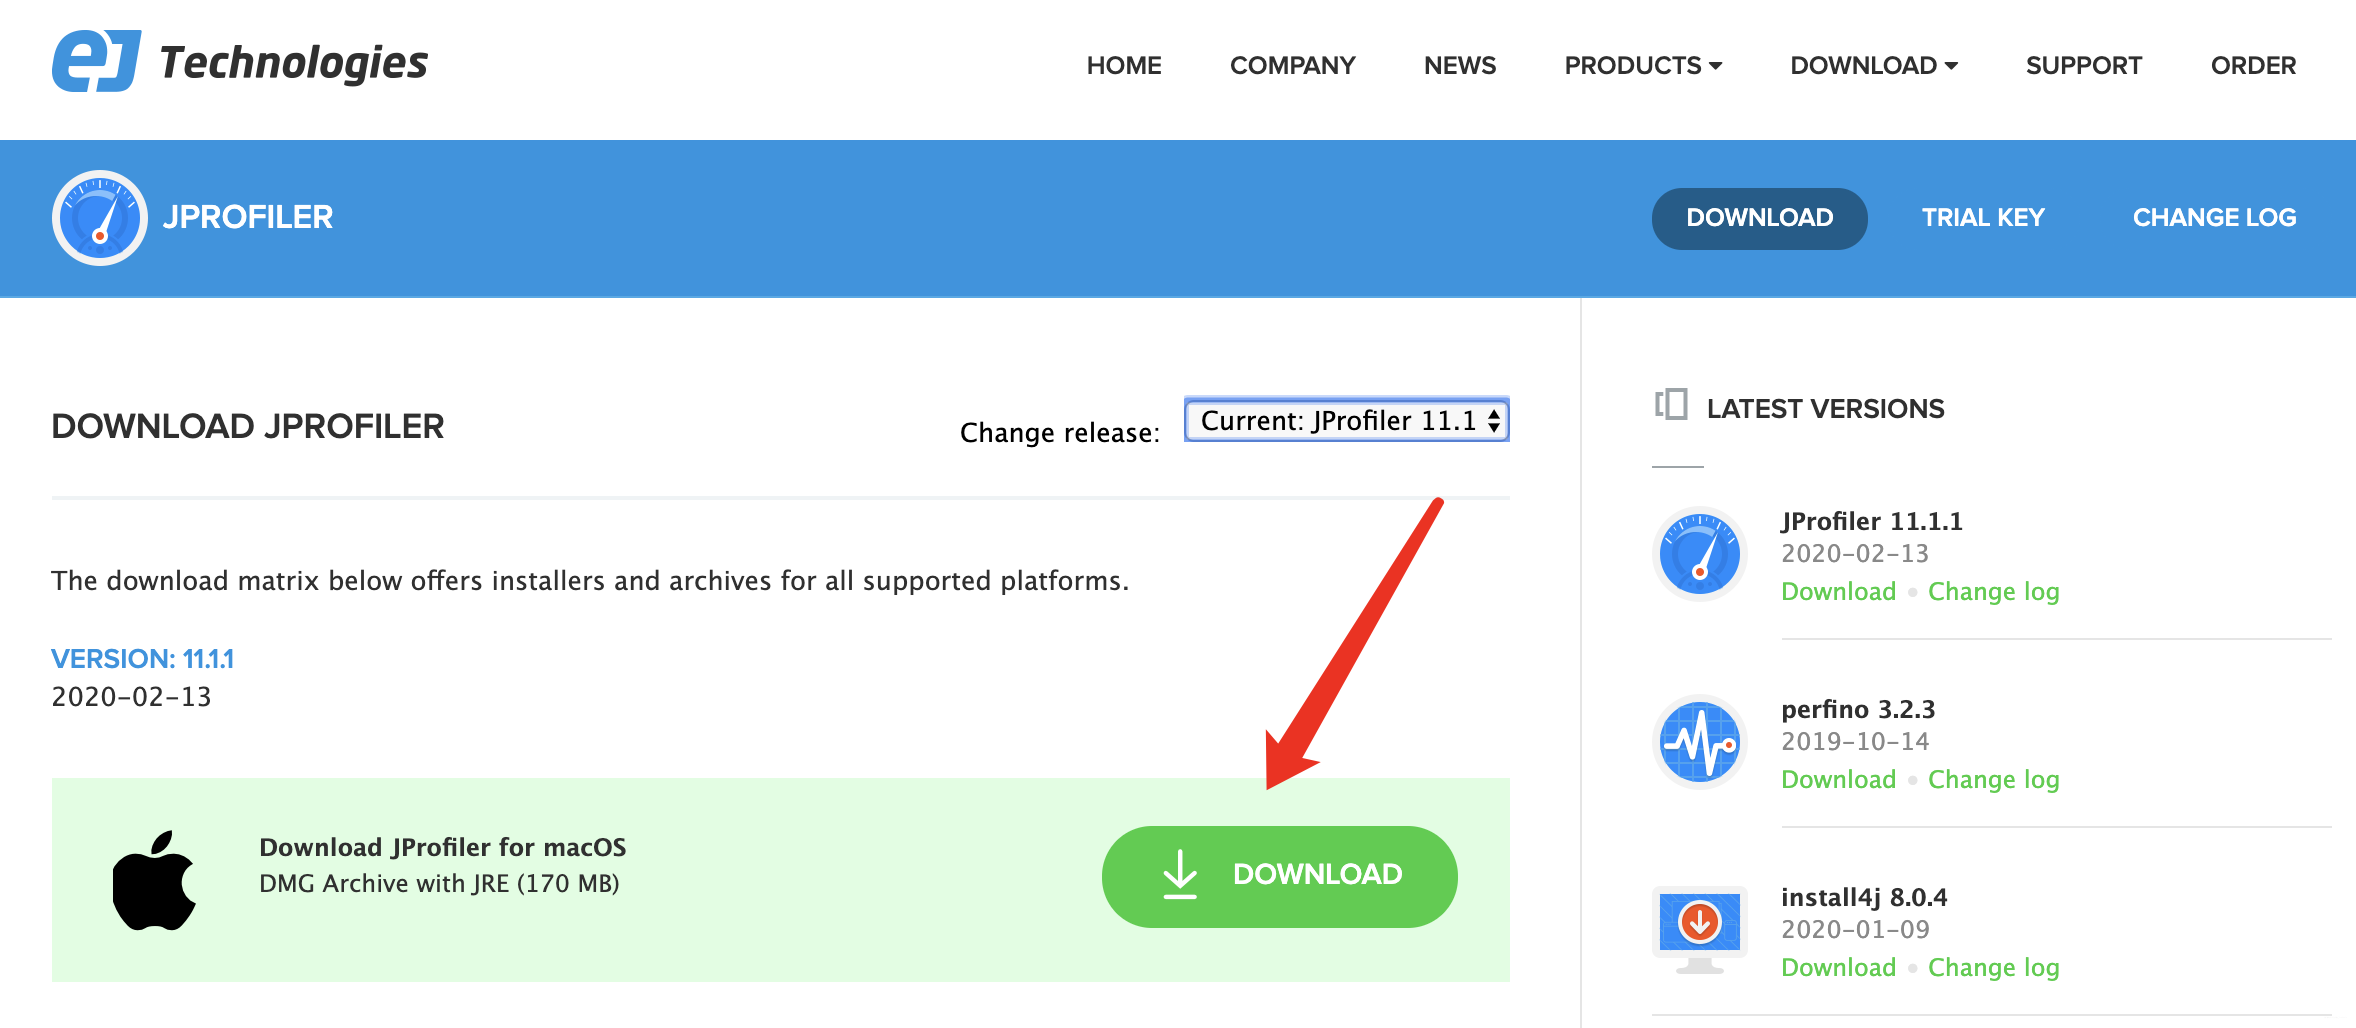The width and height of the screenshot is (2356, 1028).
Task: Click the JProfiler 11.1.1 icon in Latest Versions
Action: [1700, 554]
